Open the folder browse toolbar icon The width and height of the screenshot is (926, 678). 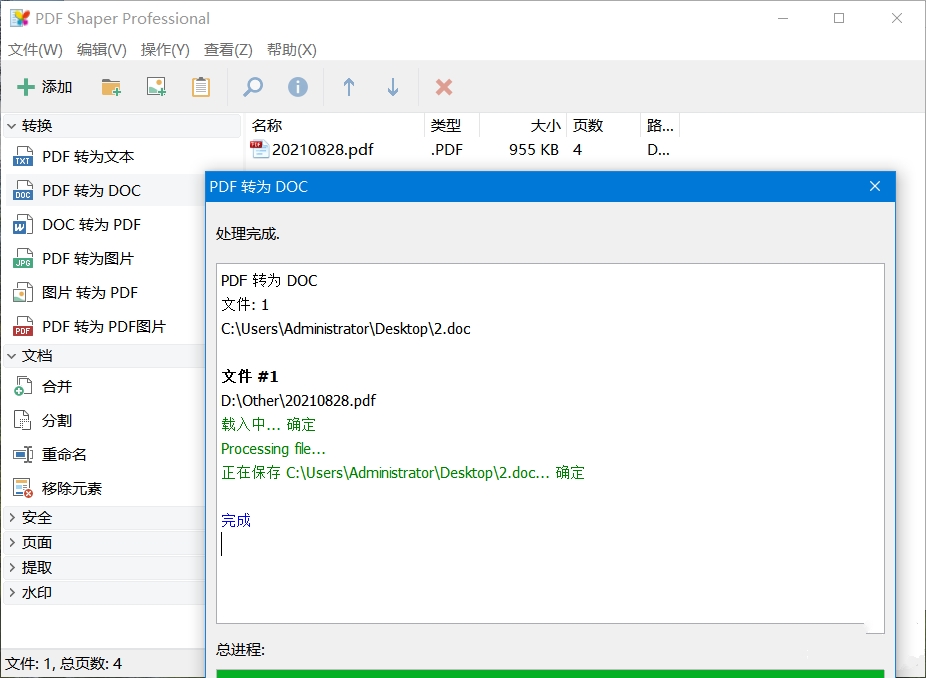tap(111, 86)
